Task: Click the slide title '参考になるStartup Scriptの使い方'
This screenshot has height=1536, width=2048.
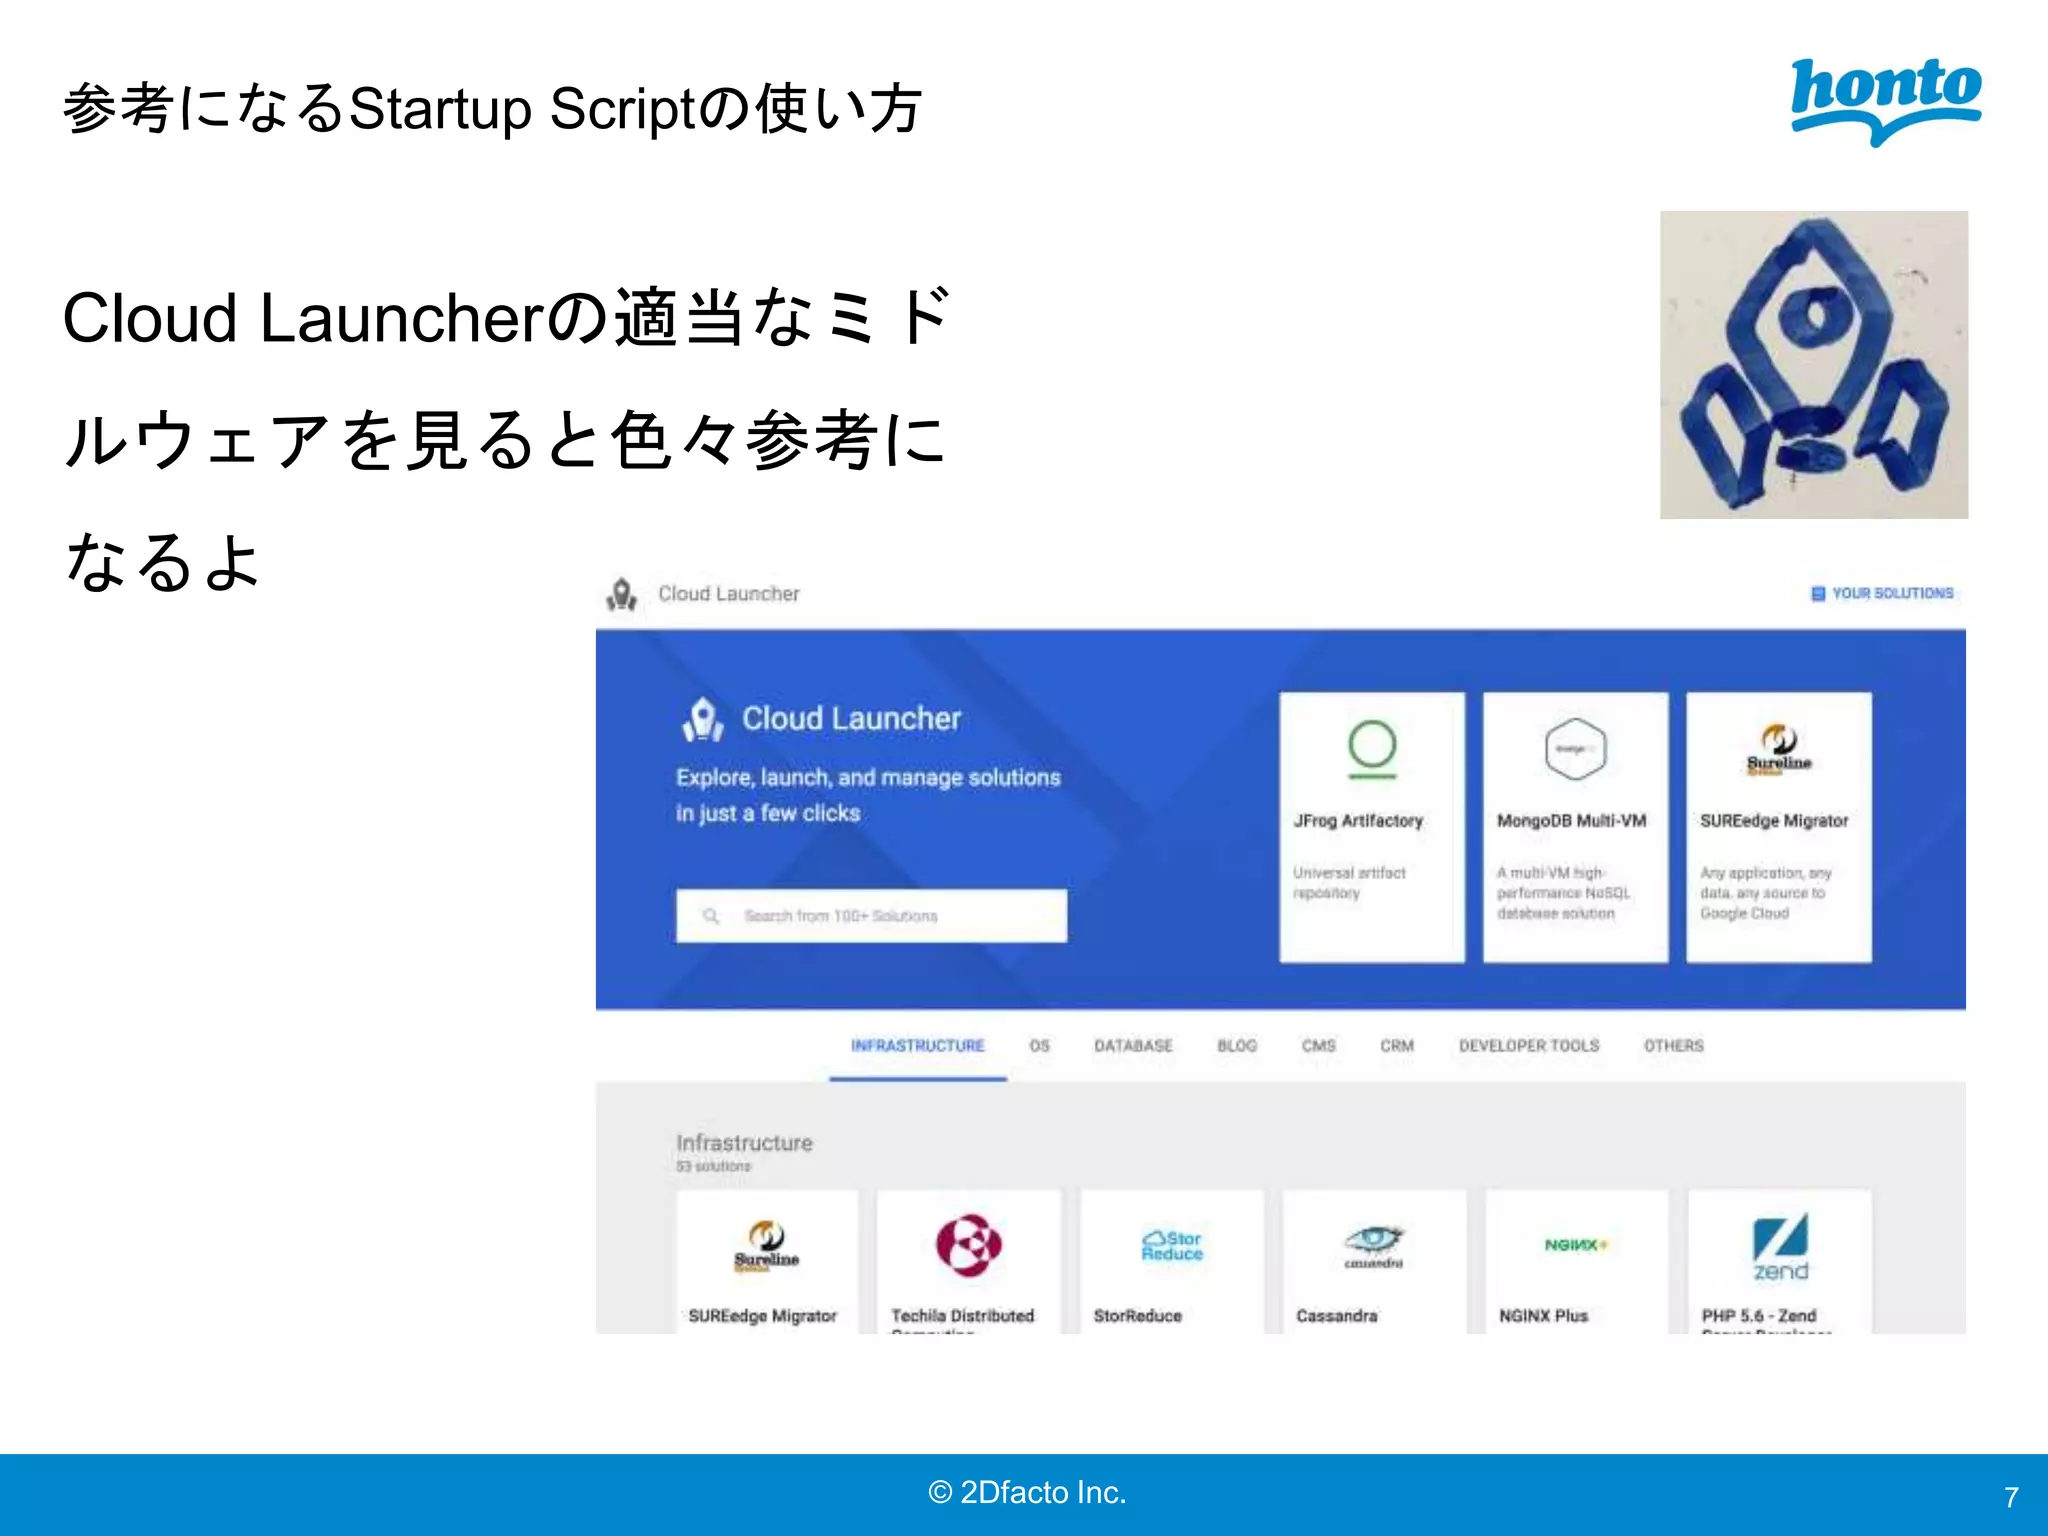Action: point(492,109)
